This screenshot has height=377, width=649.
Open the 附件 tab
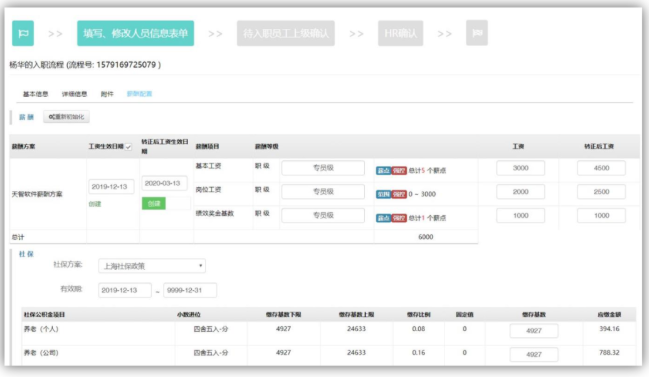click(x=107, y=94)
